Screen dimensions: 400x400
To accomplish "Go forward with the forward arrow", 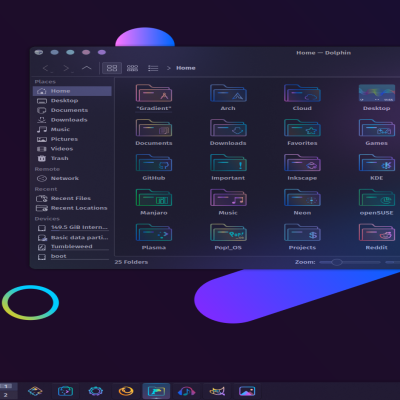I will coord(67,68).
